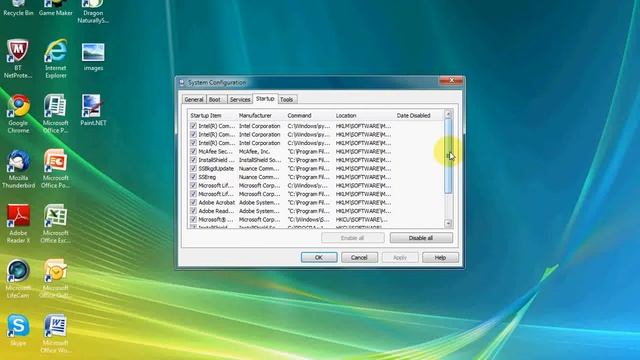Image resolution: width=640 pixels, height=360 pixels.
Task: Select Mozilla Thunderbird desktop icon
Action: [x=18, y=169]
